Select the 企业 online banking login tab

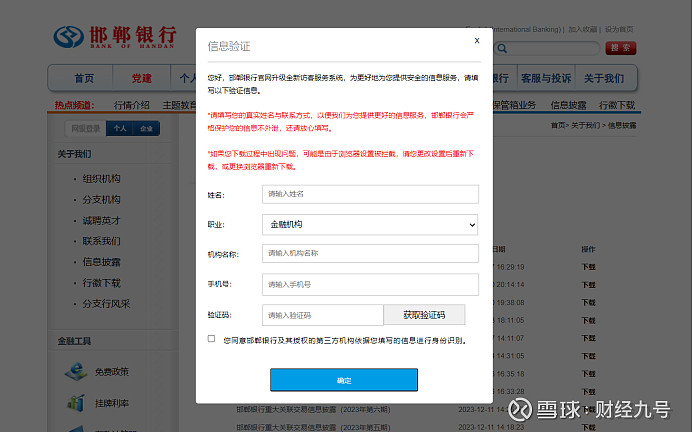tap(146, 128)
